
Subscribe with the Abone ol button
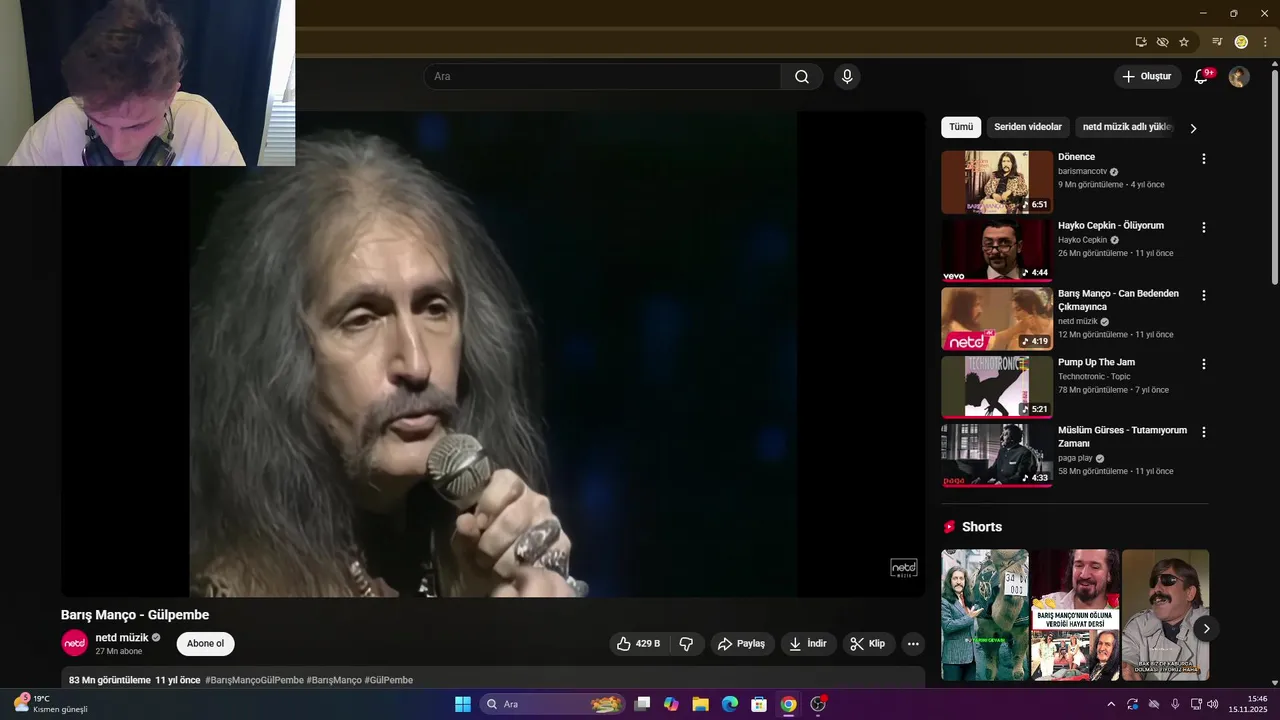tap(206, 644)
